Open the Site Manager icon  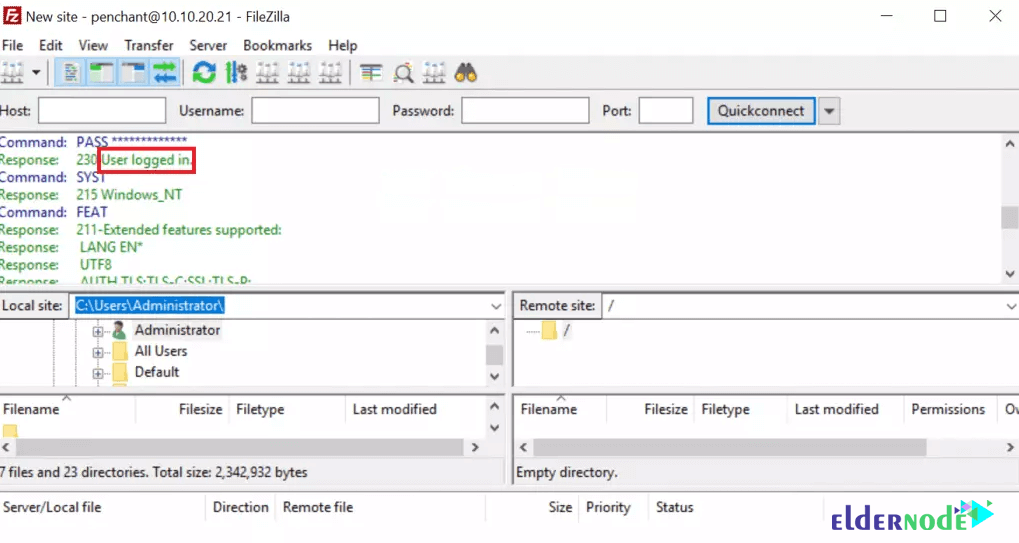coord(12,73)
